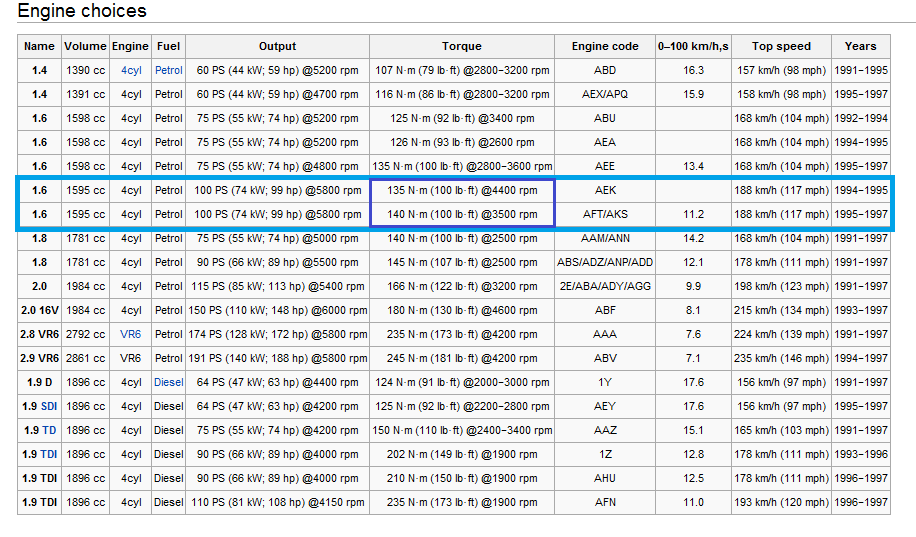Click the Top speed column header
Image resolution: width=916 pixels, height=537 pixels.
(x=781, y=46)
